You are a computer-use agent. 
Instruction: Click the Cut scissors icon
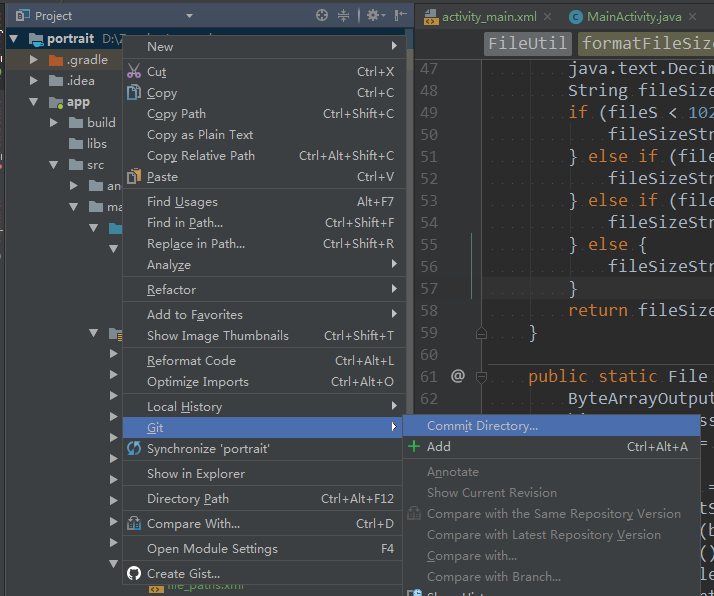134,72
